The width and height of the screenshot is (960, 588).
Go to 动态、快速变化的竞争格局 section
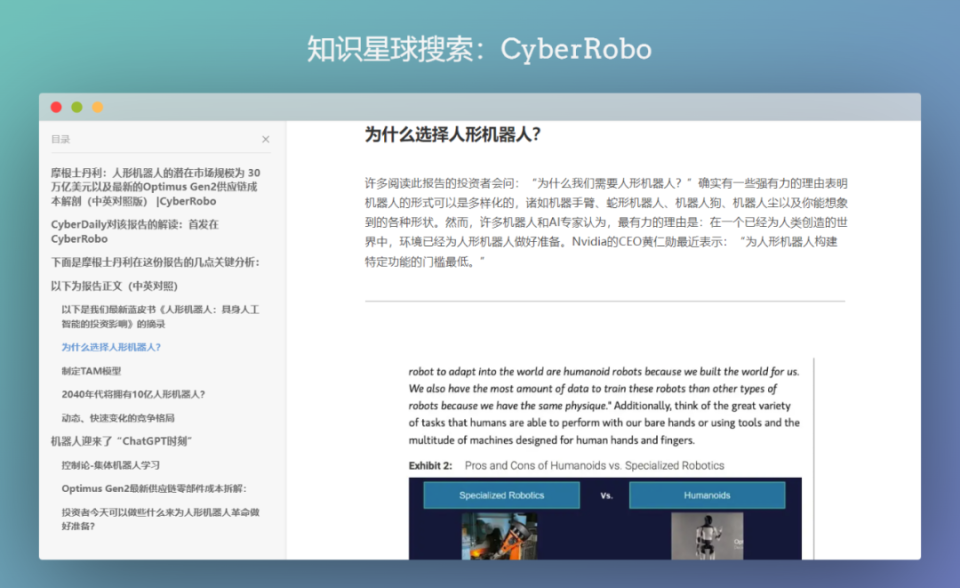click(118, 418)
